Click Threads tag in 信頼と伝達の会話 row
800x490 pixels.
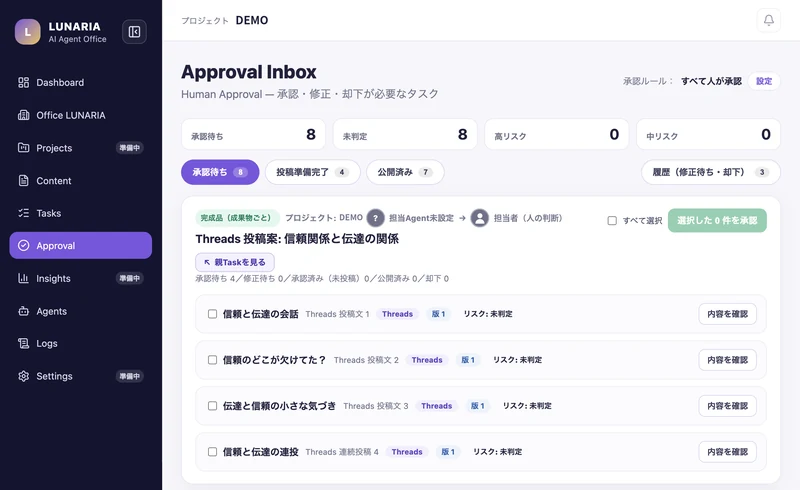[x=397, y=314]
